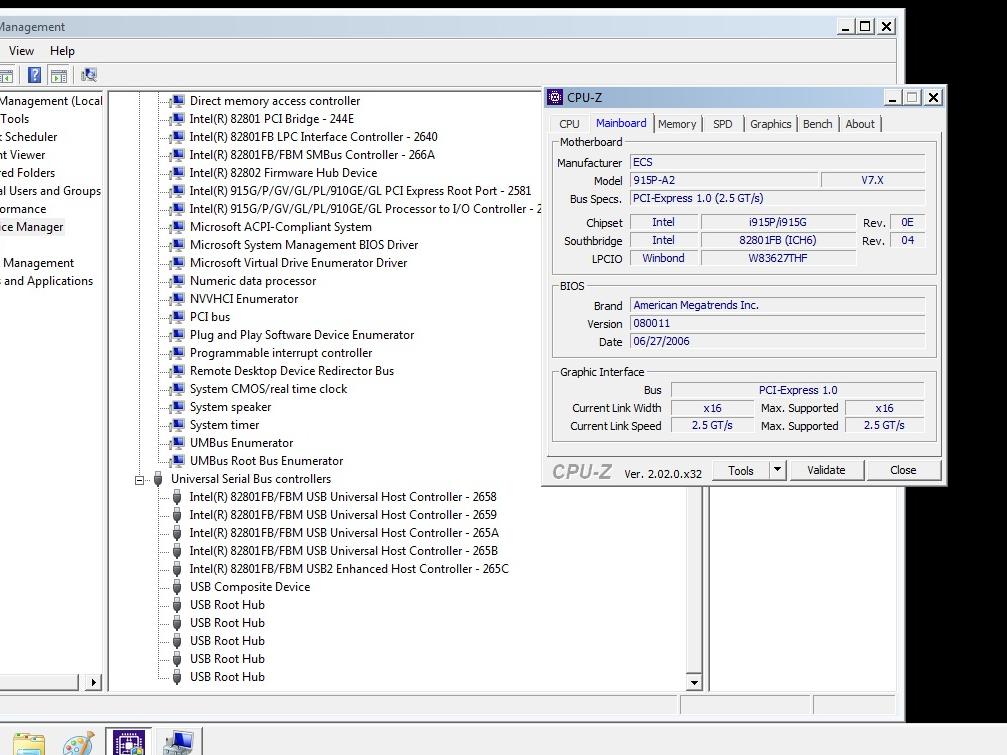
Task: Minimize the CPU-Z window
Action: pyautogui.click(x=892, y=98)
